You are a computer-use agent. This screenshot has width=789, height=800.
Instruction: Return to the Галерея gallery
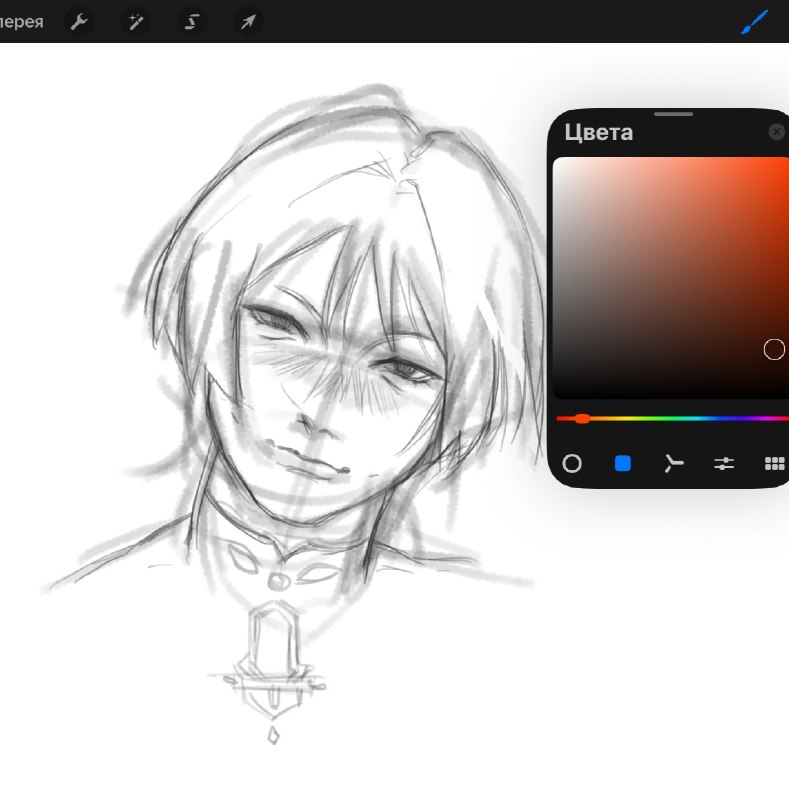[x=21, y=22]
